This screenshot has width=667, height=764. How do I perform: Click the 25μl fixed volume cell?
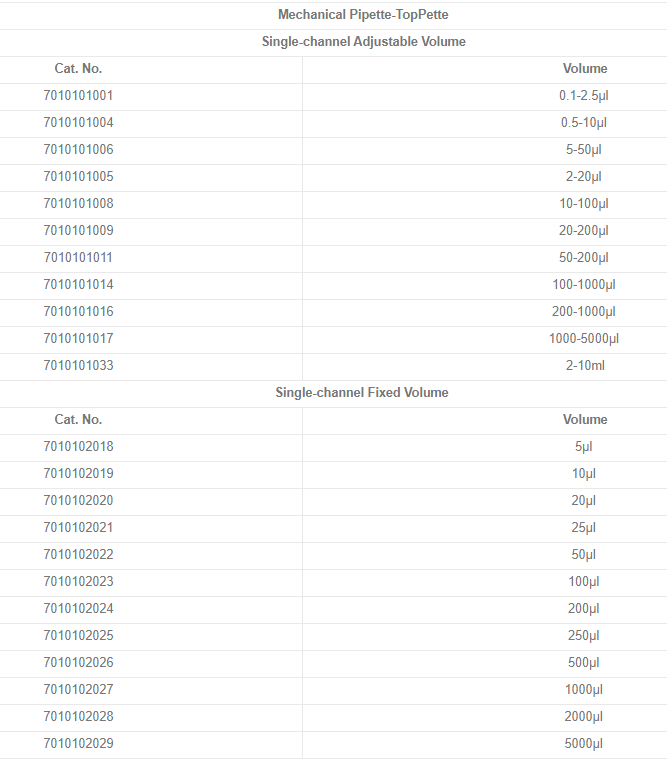(585, 528)
